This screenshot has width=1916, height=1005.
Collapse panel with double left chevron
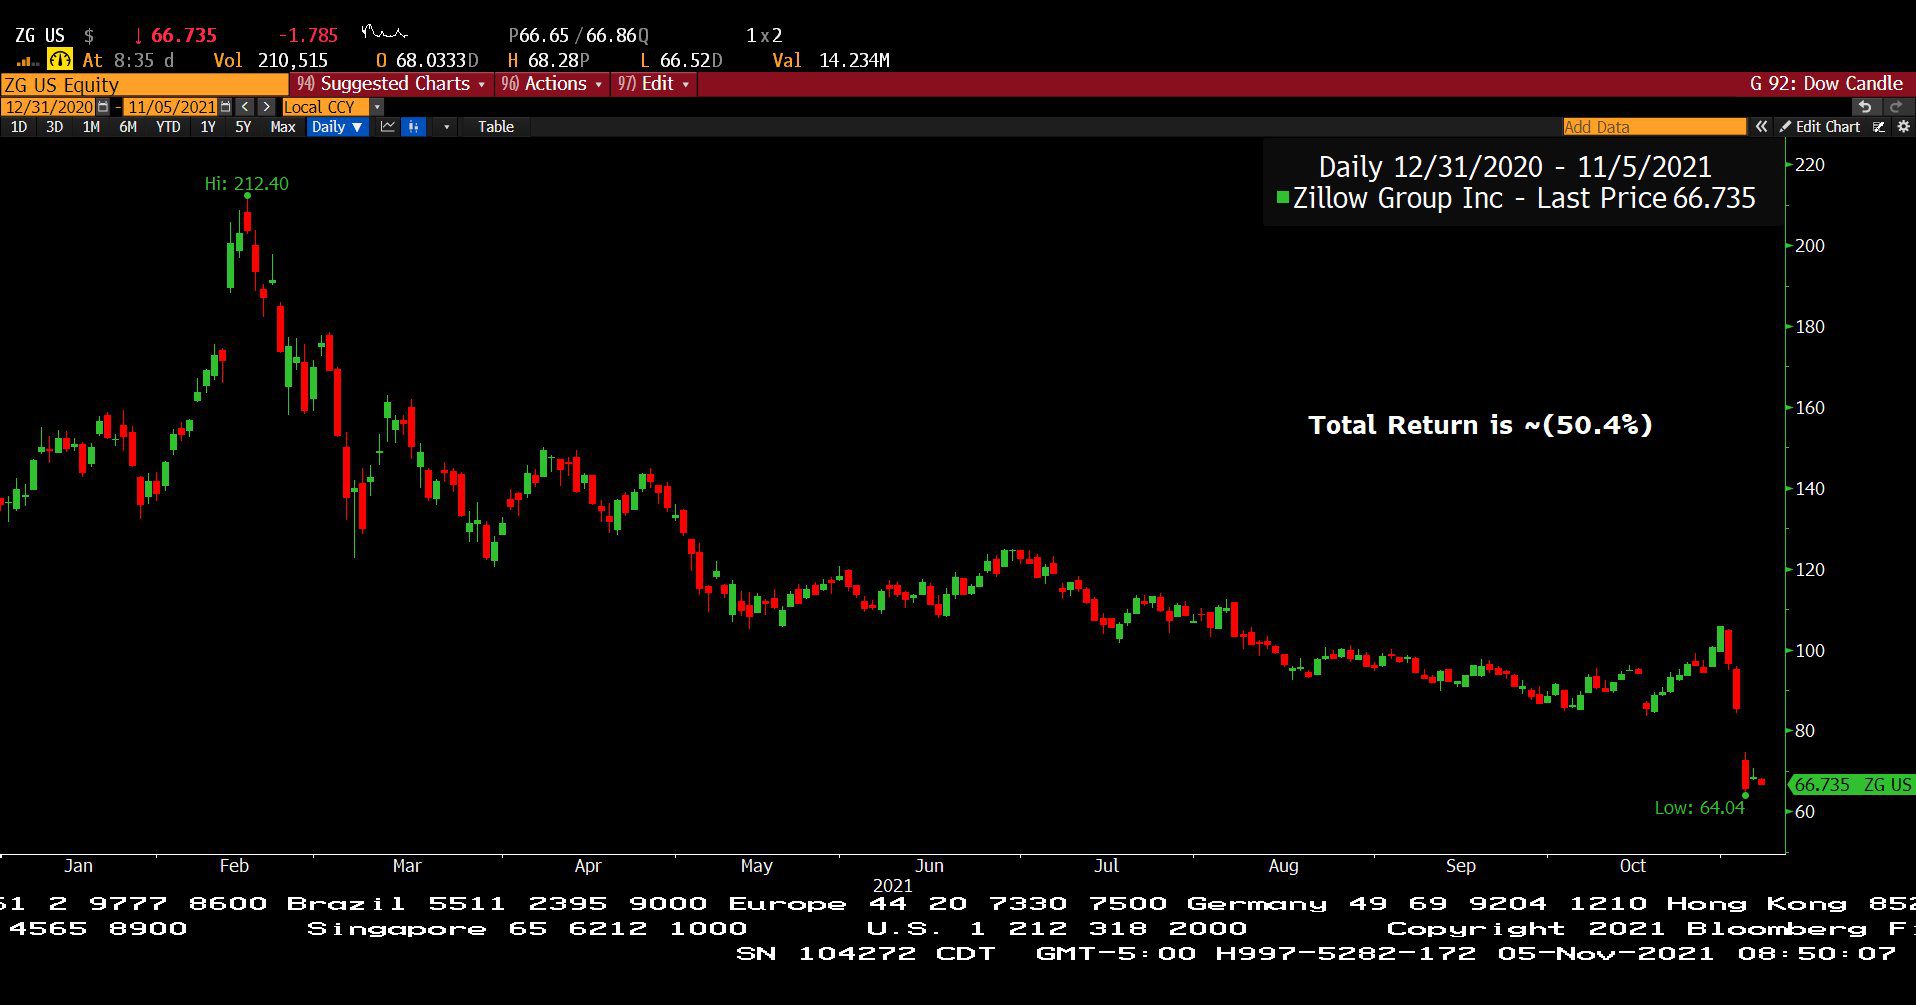click(1761, 127)
